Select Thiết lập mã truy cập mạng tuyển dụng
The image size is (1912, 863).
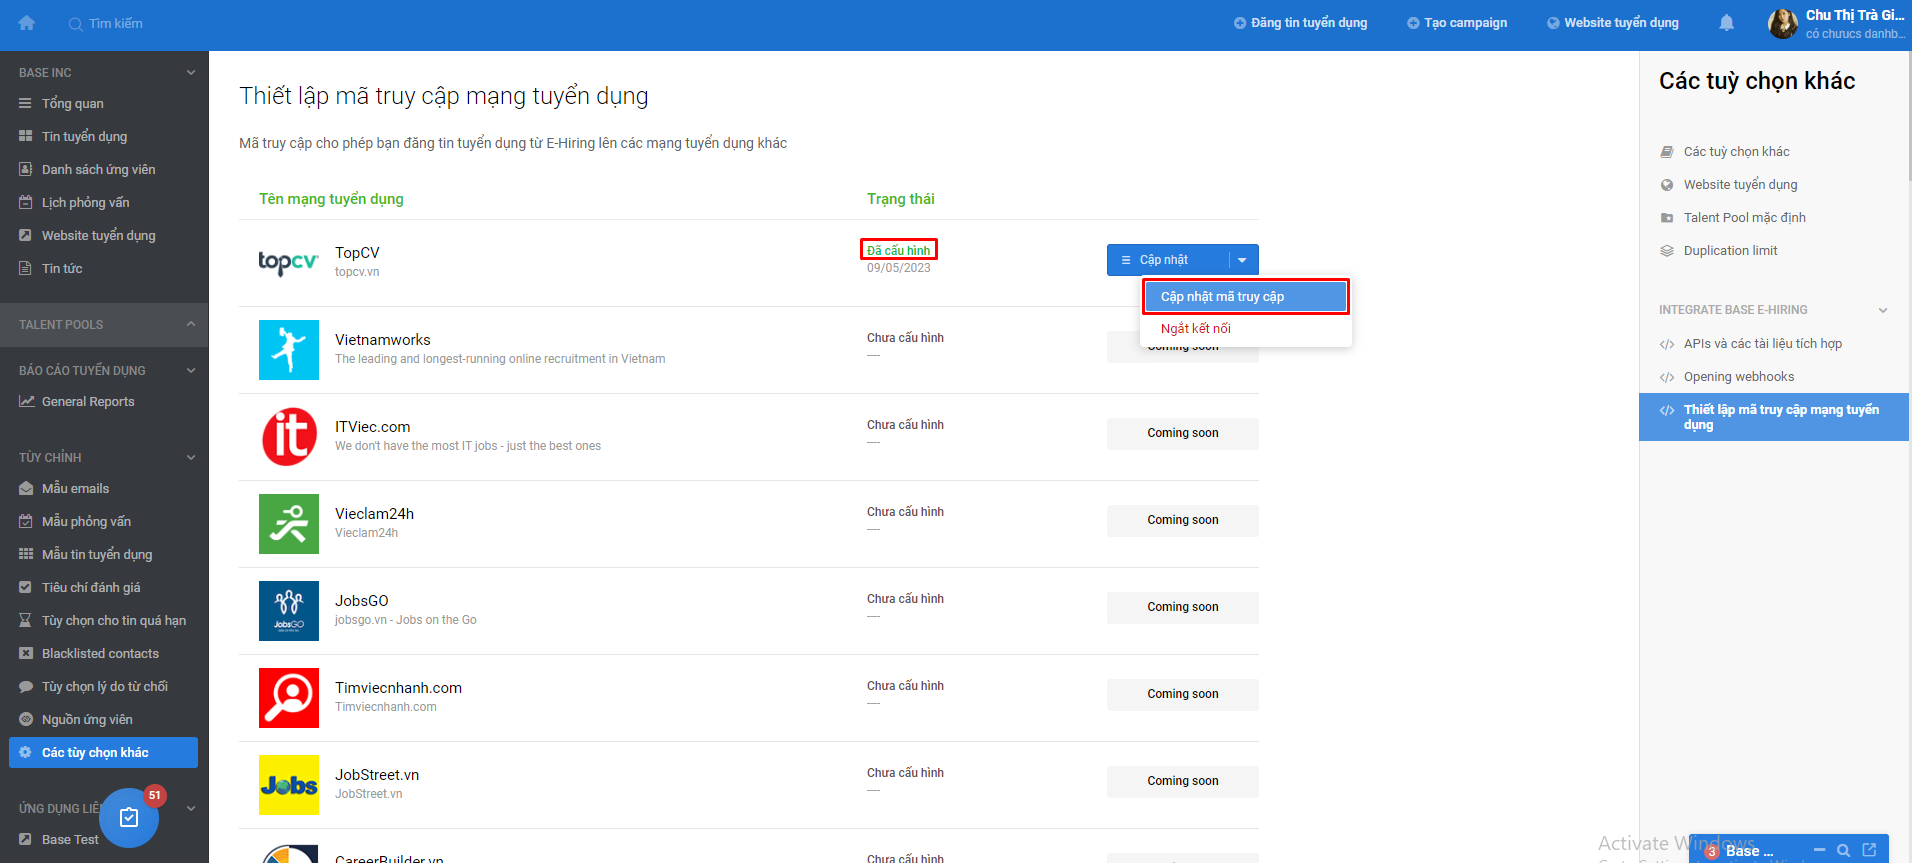pos(1773,417)
